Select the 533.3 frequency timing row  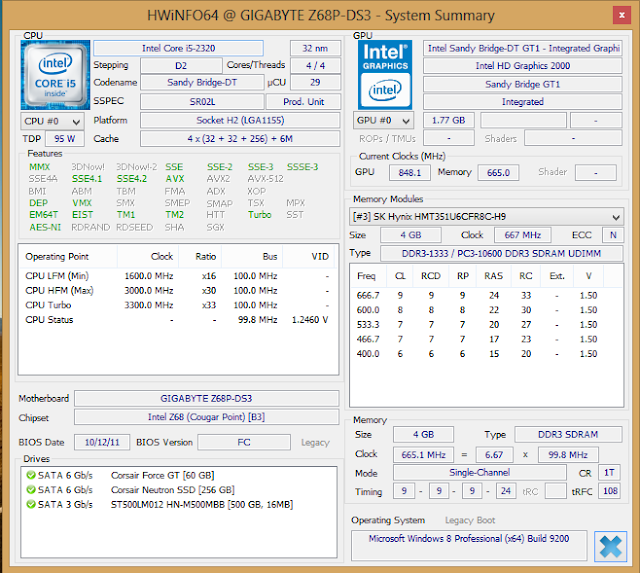[x=486, y=325]
